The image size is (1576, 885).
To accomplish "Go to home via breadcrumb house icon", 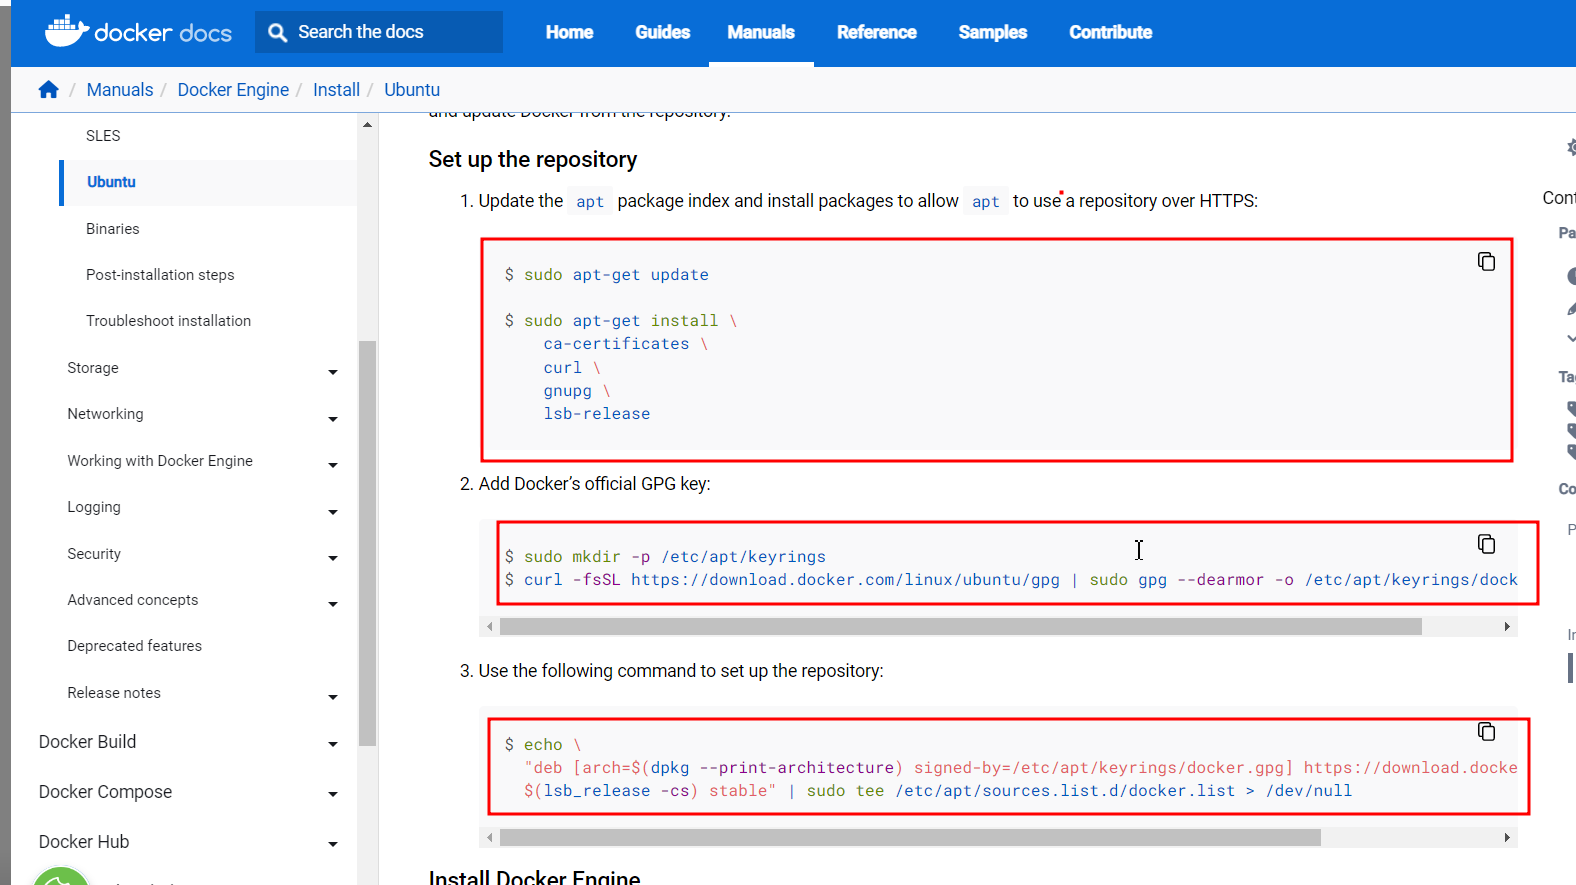I will [x=48, y=90].
